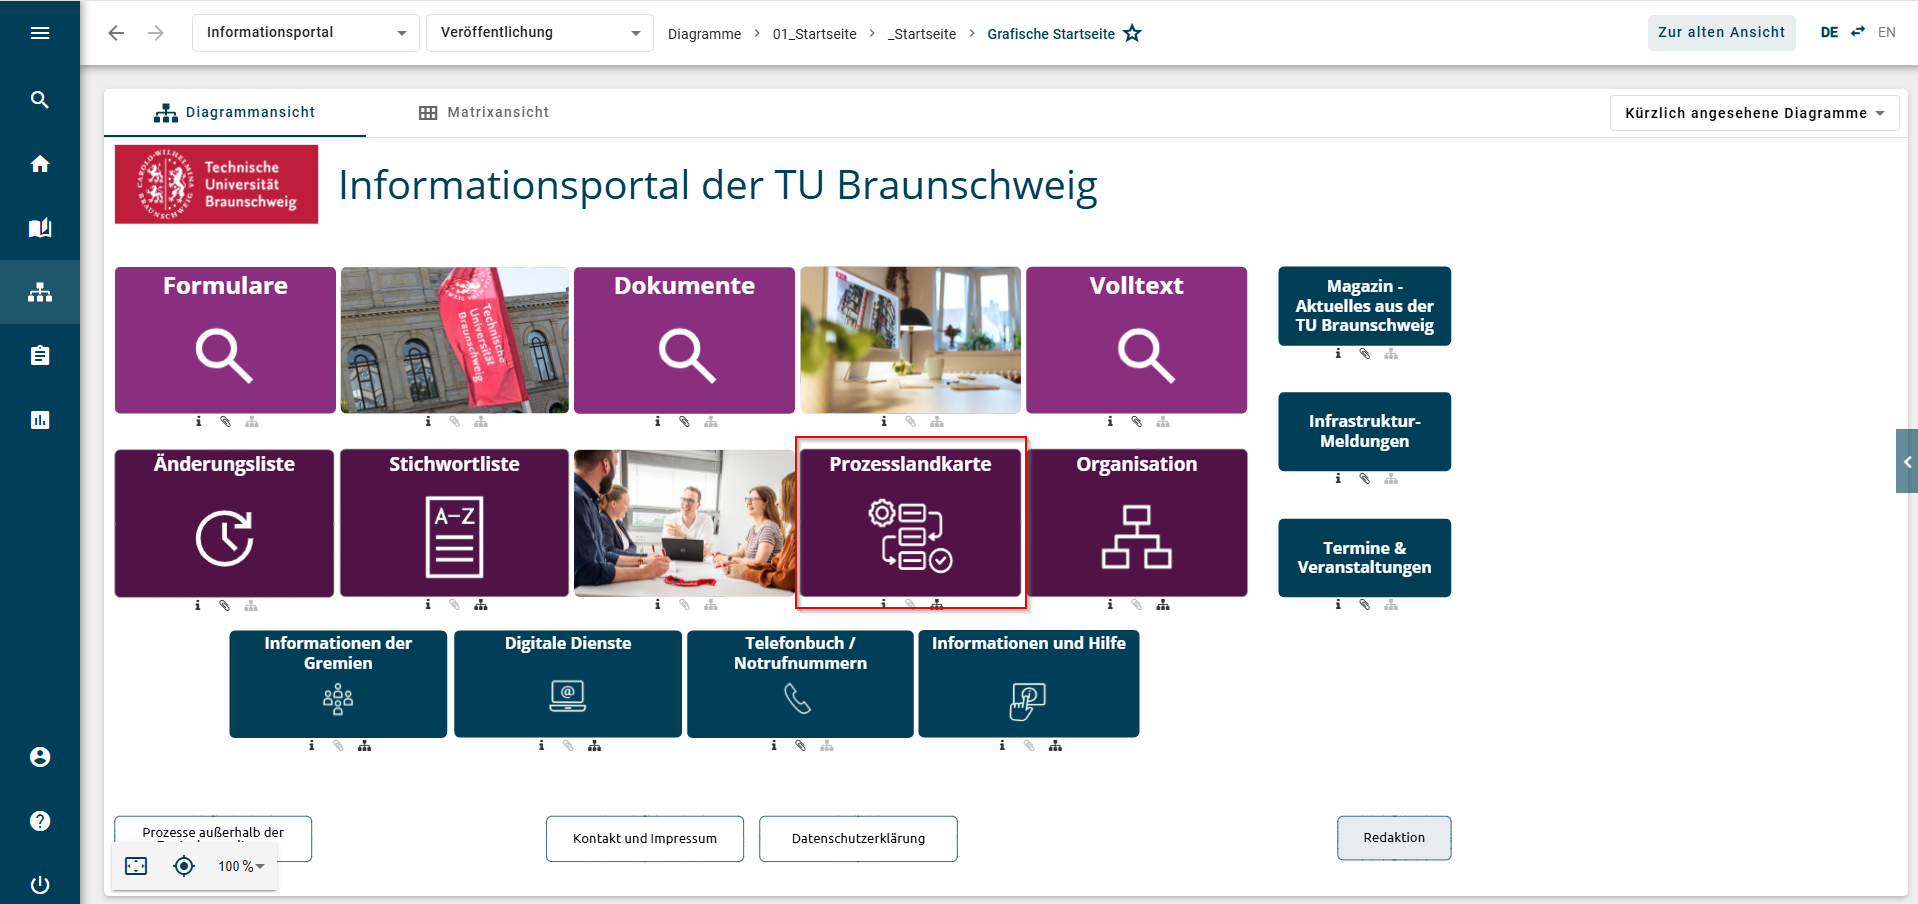Open the Datenschutzerklärung link box
The height and width of the screenshot is (904, 1918).
point(858,838)
